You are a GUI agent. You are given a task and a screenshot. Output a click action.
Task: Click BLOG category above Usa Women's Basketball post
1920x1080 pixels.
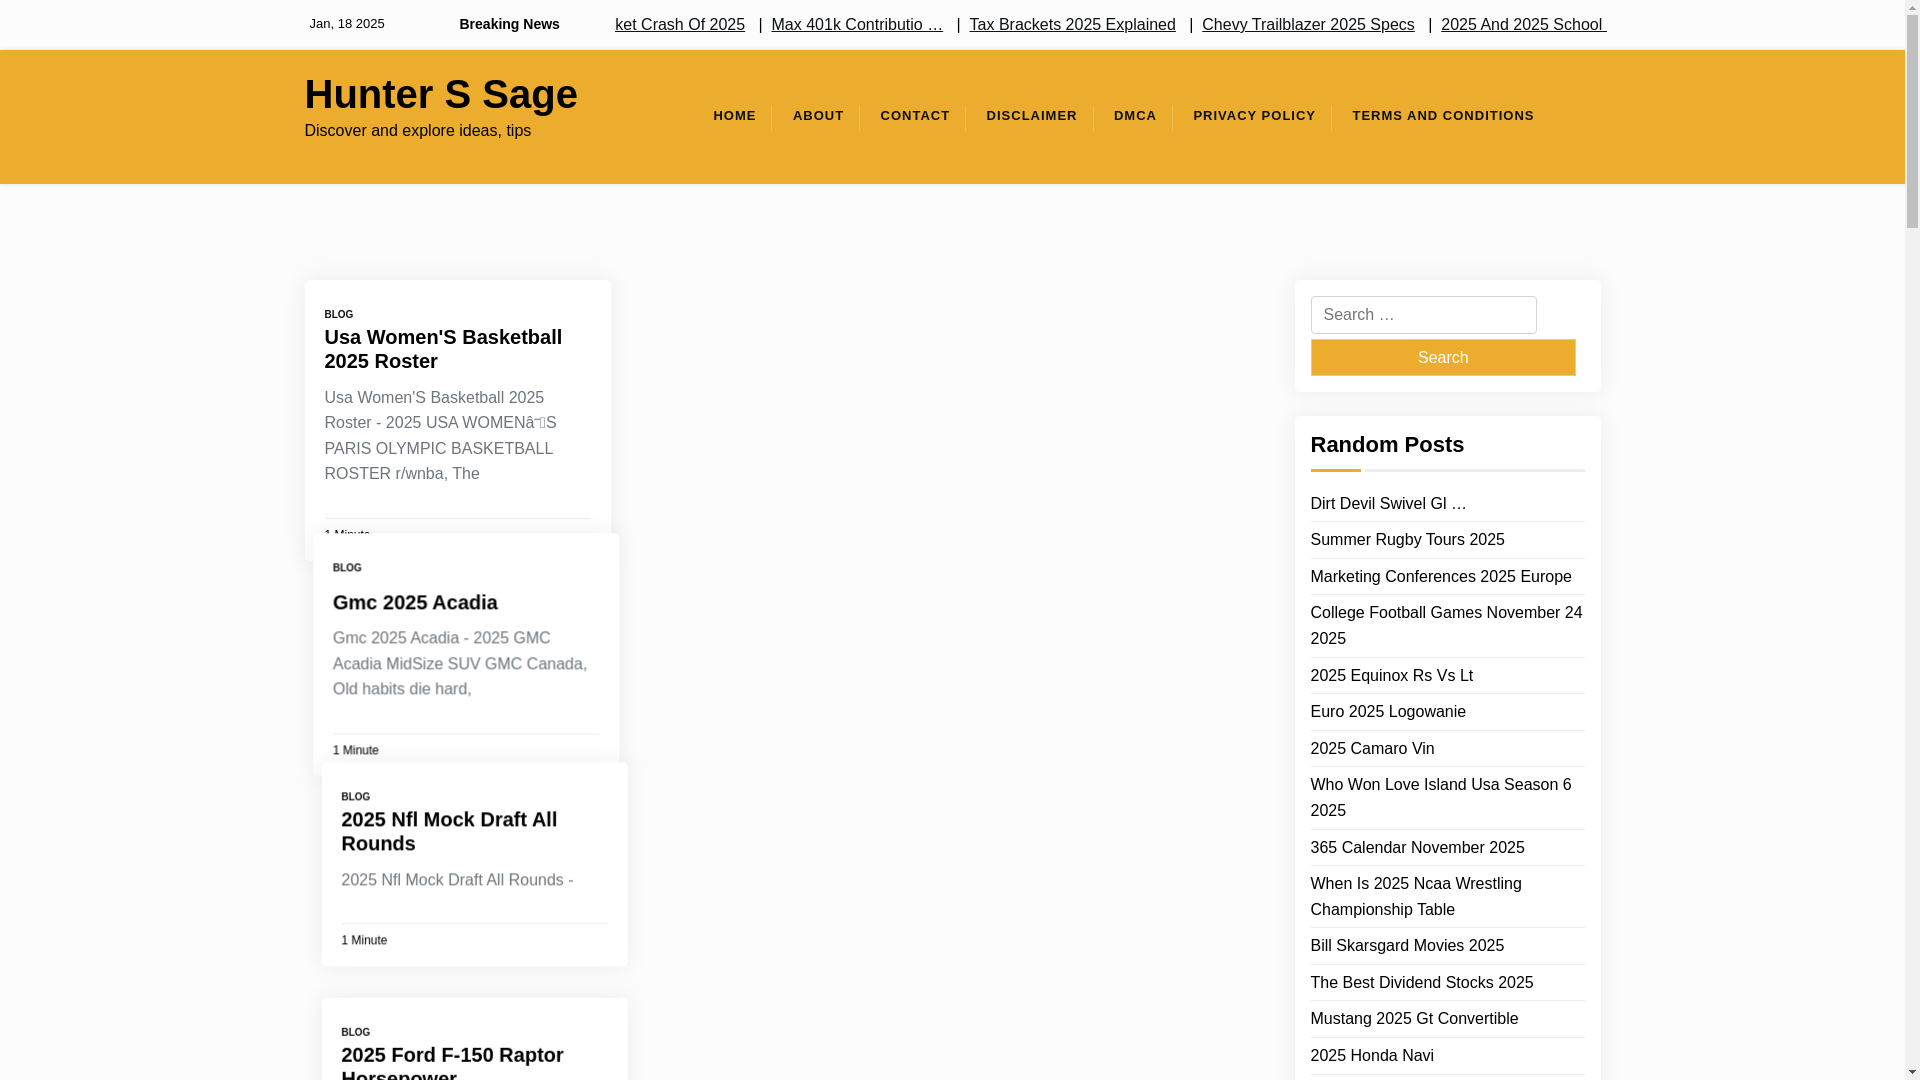click(339, 314)
